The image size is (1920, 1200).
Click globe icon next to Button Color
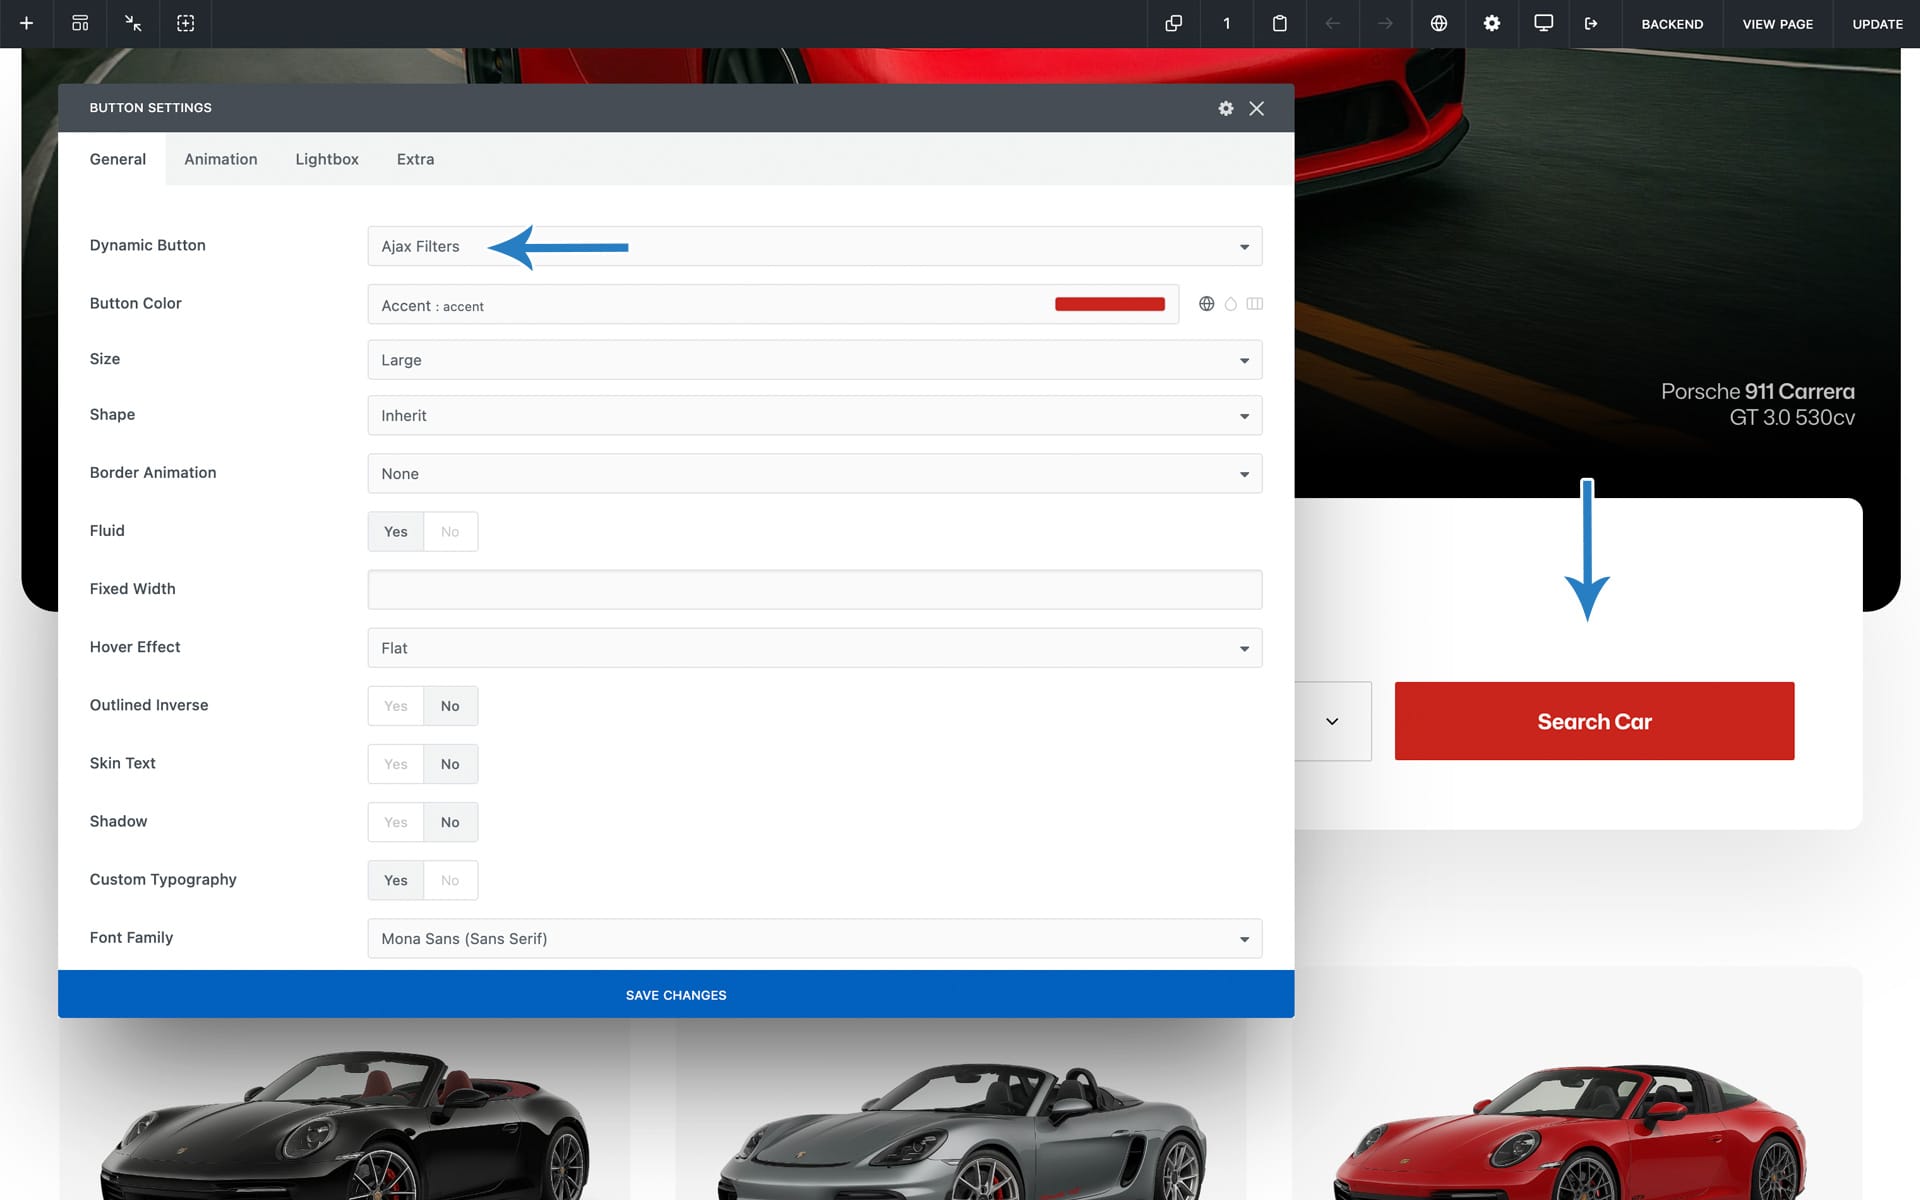(1206, 304)
